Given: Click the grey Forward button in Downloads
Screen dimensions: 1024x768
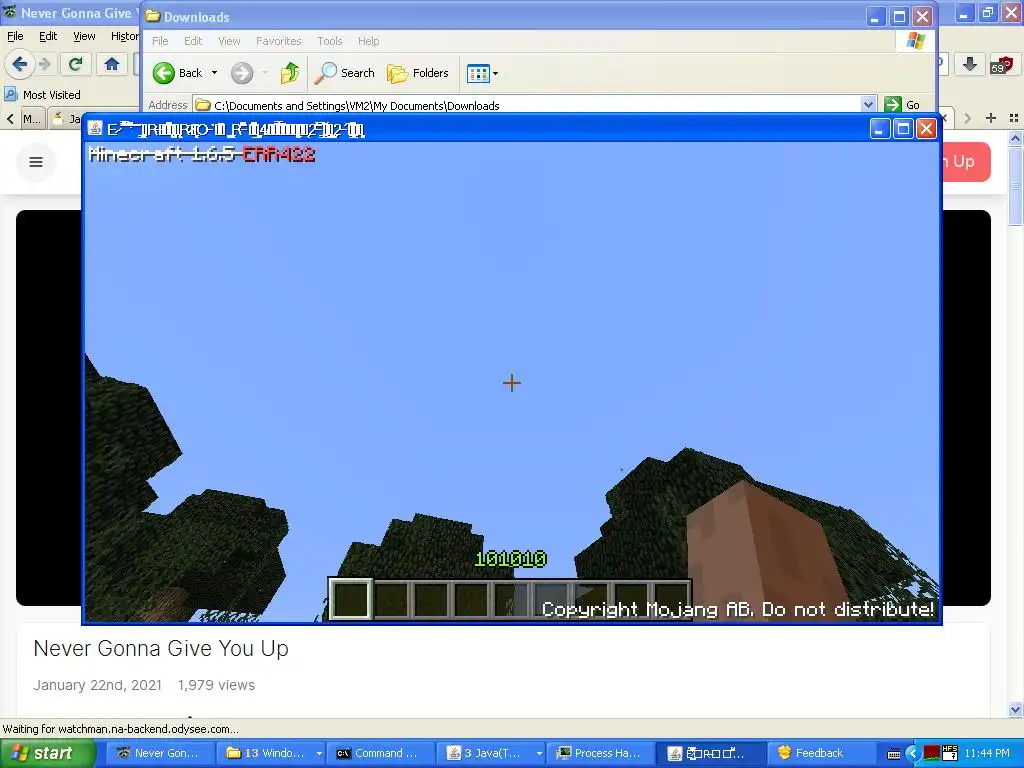Looking at the screenshot, I should point(242,73).
